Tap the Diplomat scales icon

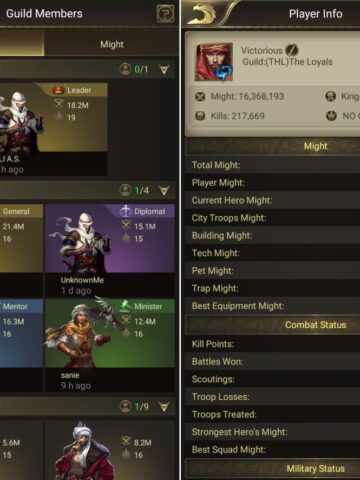tap(126, 211)
